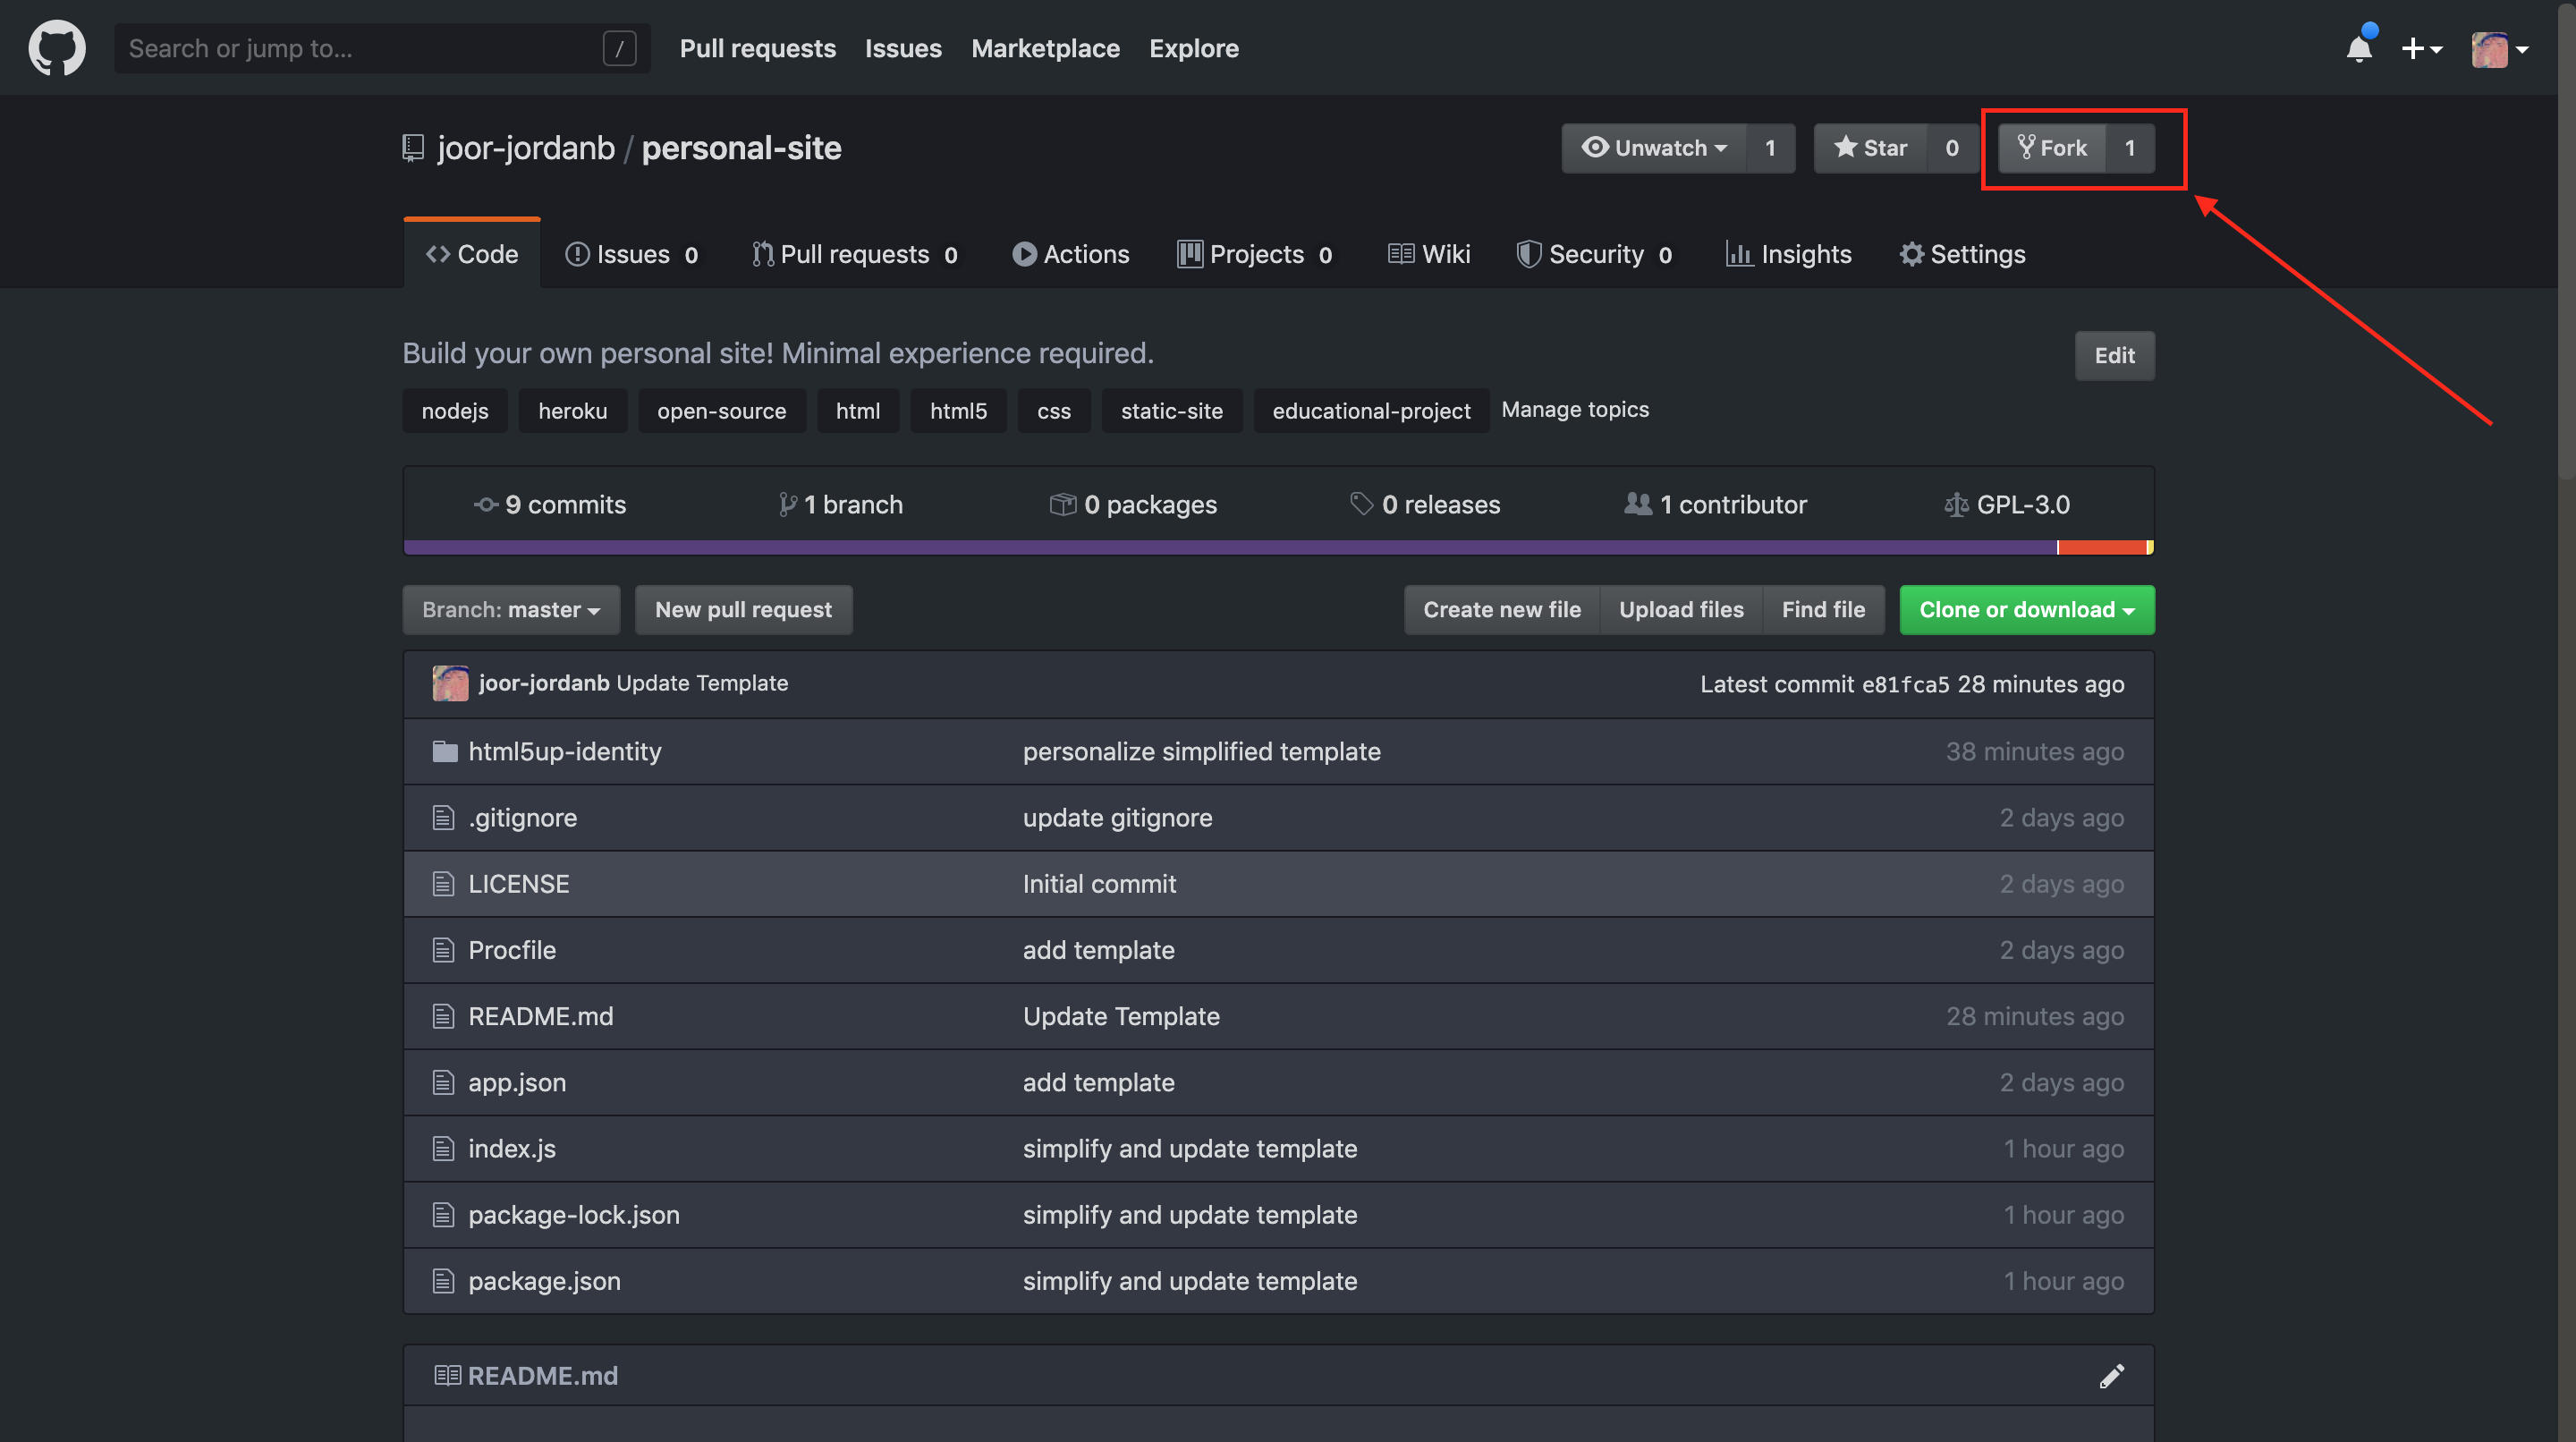The image size is (2576, 1442).
Task: Open the plus create-new menu
Action: 2422,48
